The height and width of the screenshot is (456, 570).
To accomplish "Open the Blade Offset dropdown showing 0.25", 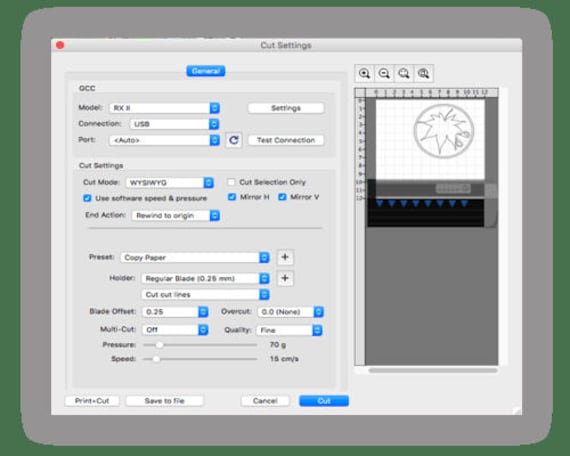I will [x=175, y=312].
